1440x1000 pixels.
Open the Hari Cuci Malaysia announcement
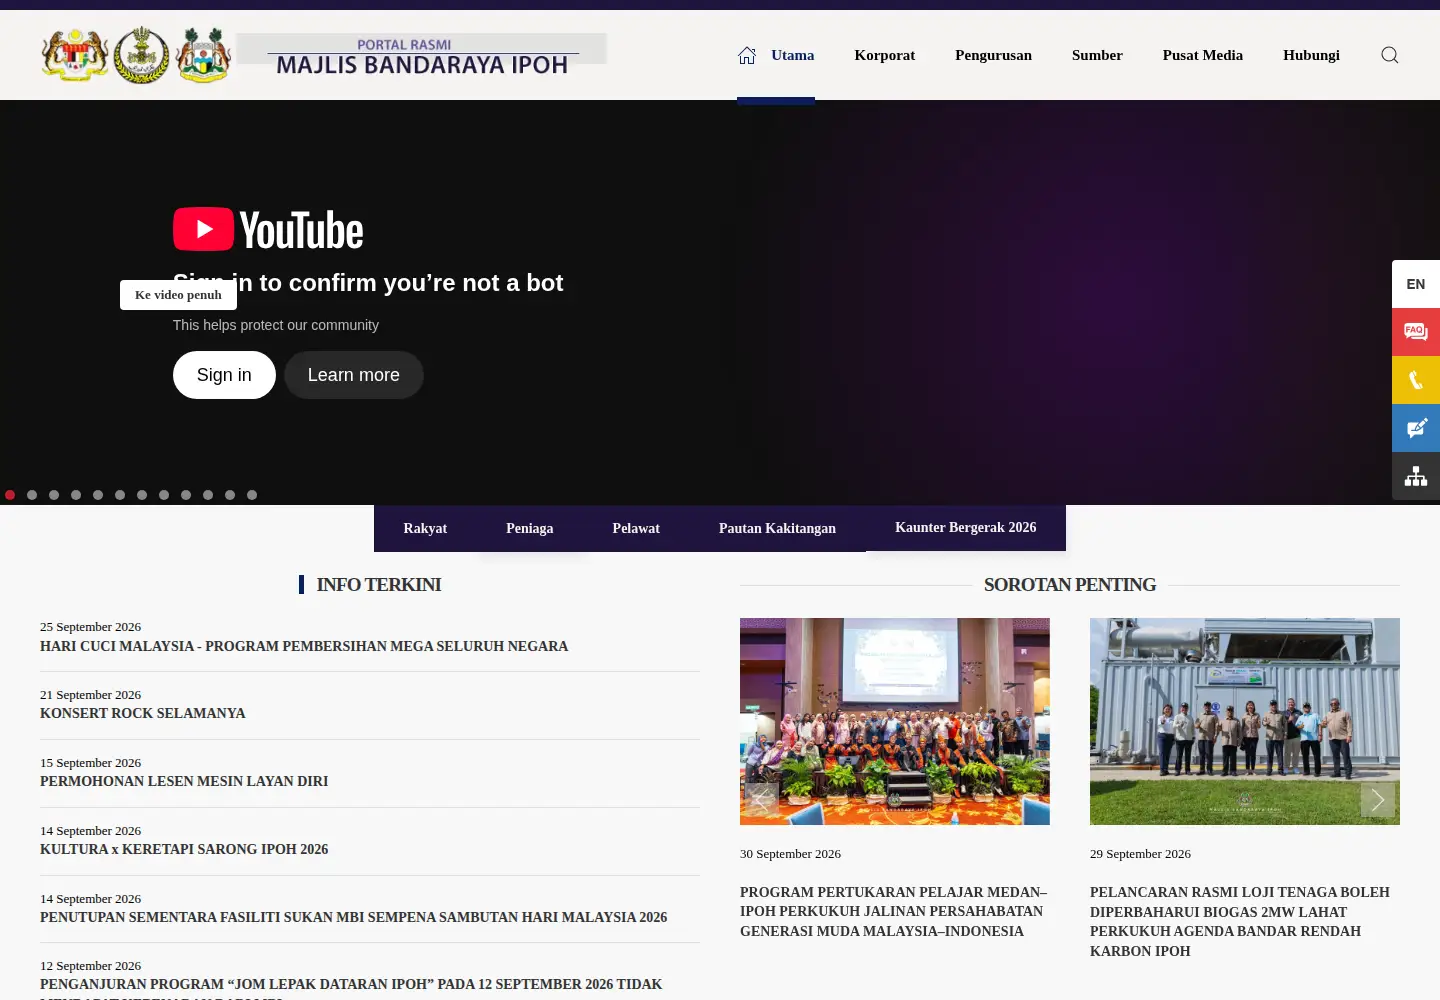(x=304, y=646)
